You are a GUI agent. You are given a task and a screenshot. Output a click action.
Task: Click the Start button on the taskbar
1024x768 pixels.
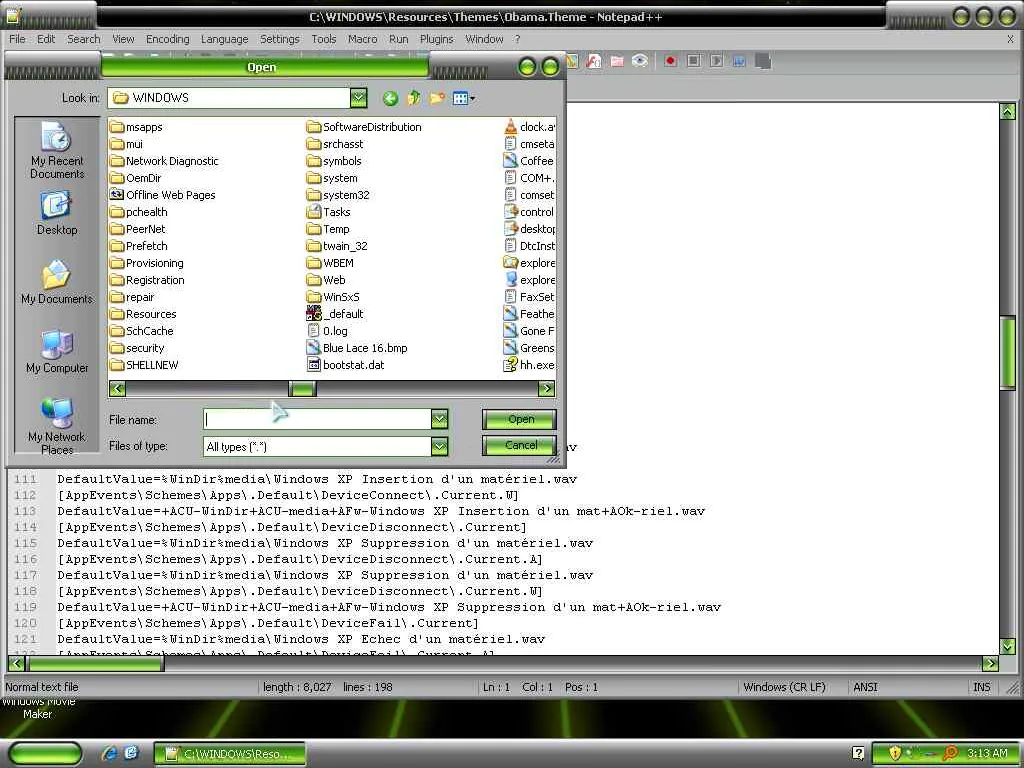coord(45,753)
